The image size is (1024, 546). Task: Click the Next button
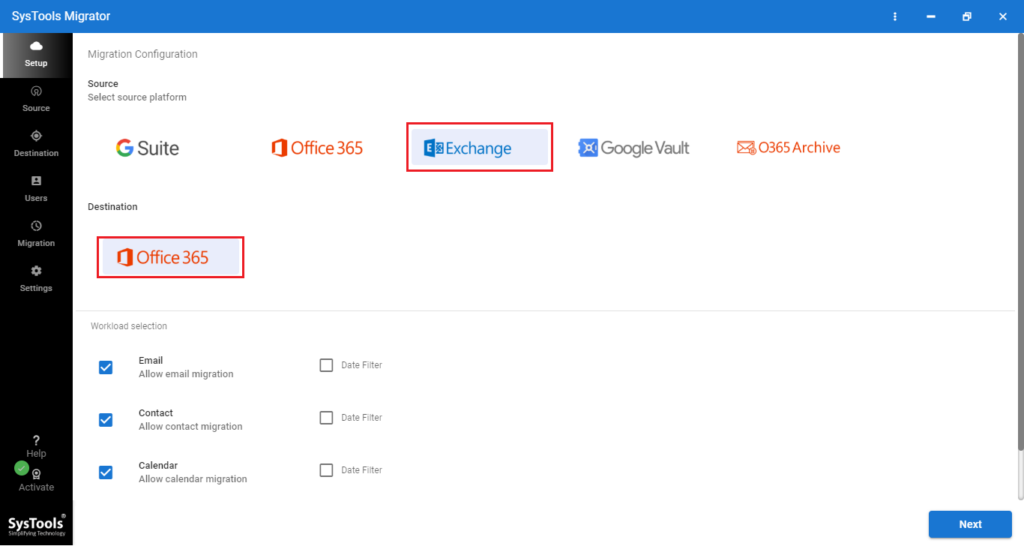969,524
